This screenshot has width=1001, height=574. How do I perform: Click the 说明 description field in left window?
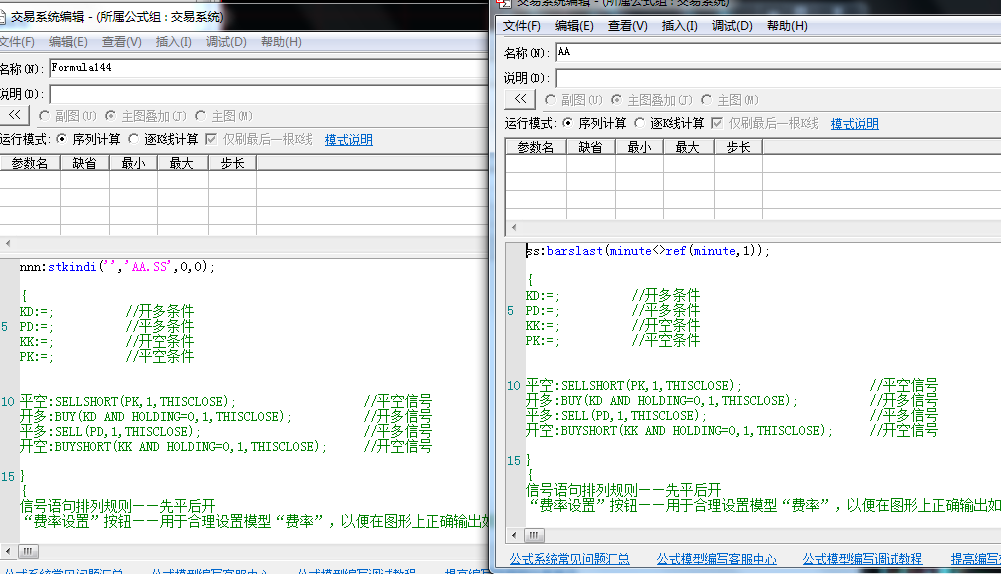tap(269, 94)
